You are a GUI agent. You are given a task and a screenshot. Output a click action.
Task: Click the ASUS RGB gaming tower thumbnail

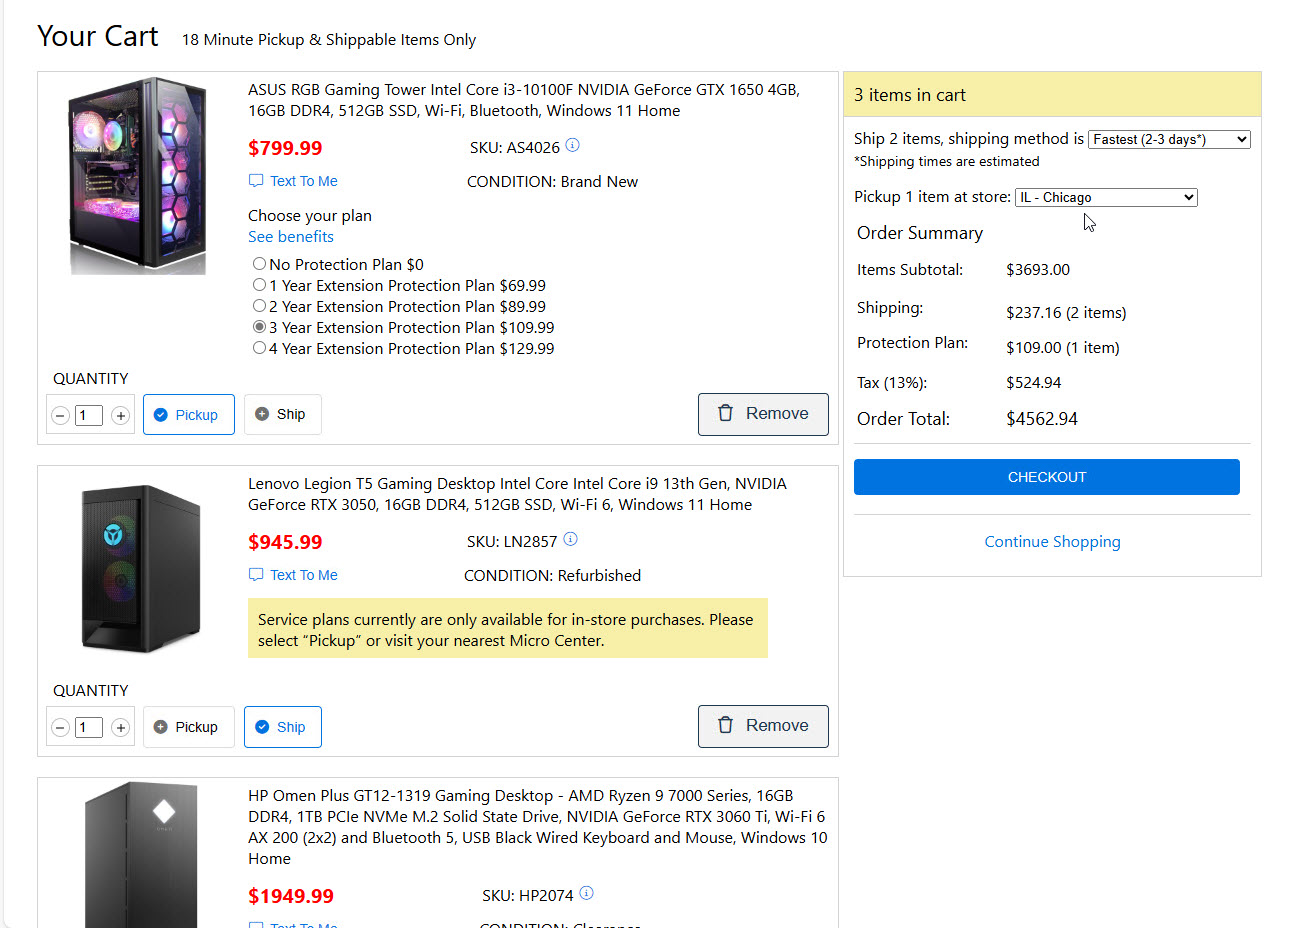coord(138,176)
